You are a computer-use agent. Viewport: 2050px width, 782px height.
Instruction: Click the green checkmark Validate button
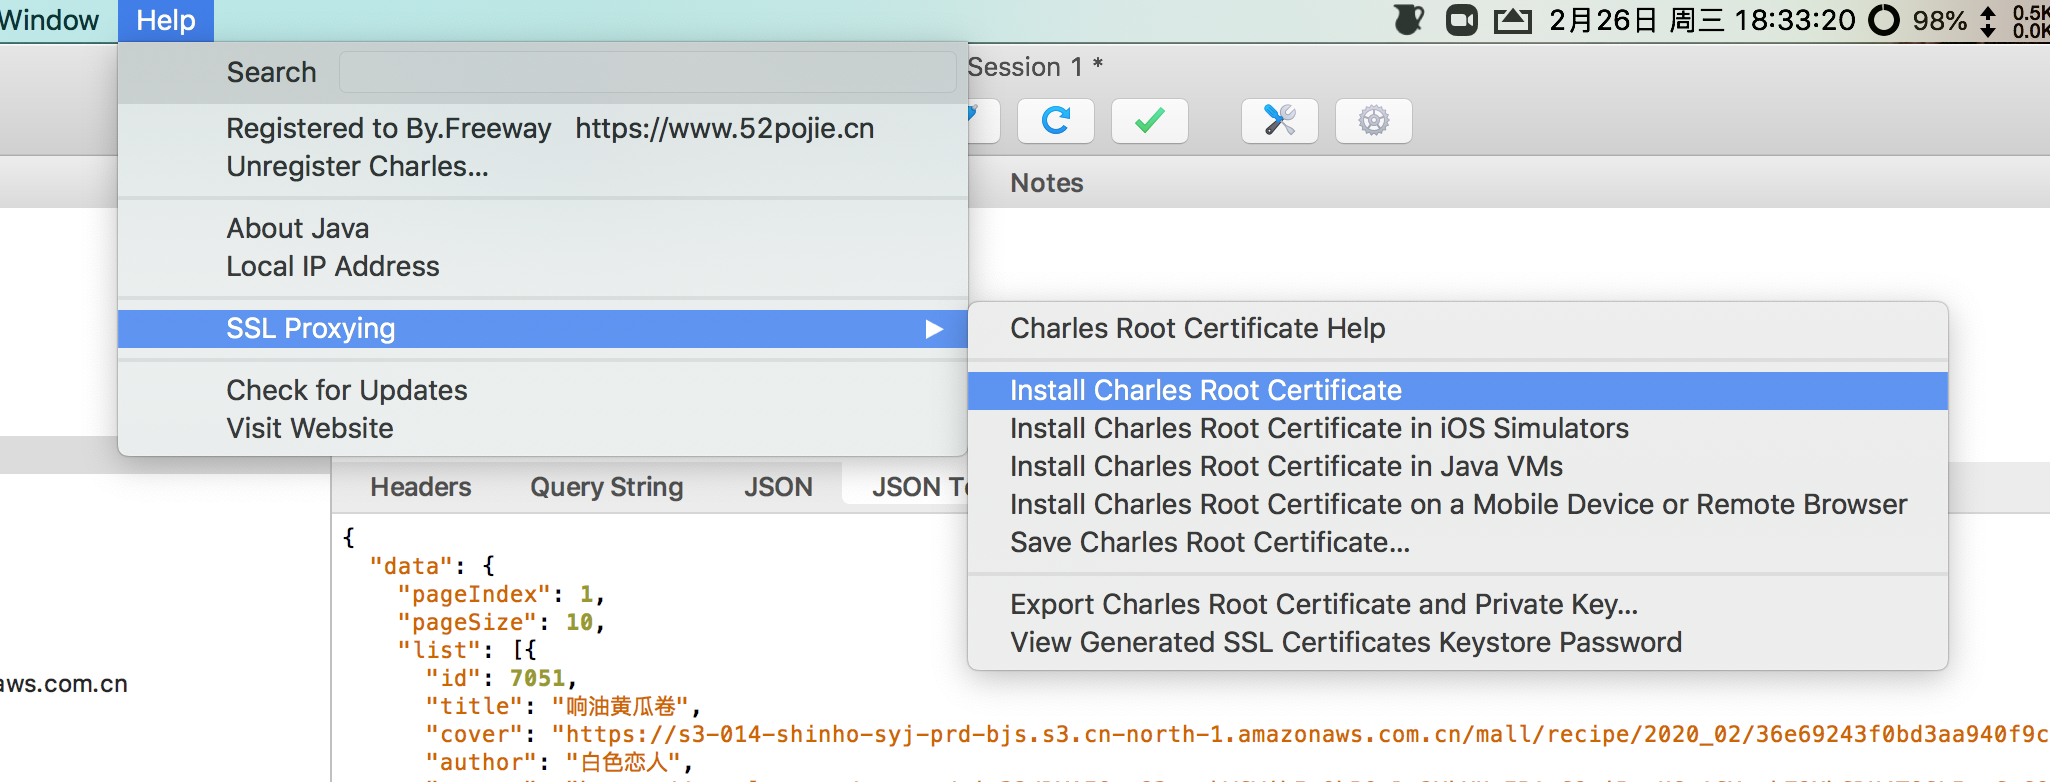(1149, 121)
